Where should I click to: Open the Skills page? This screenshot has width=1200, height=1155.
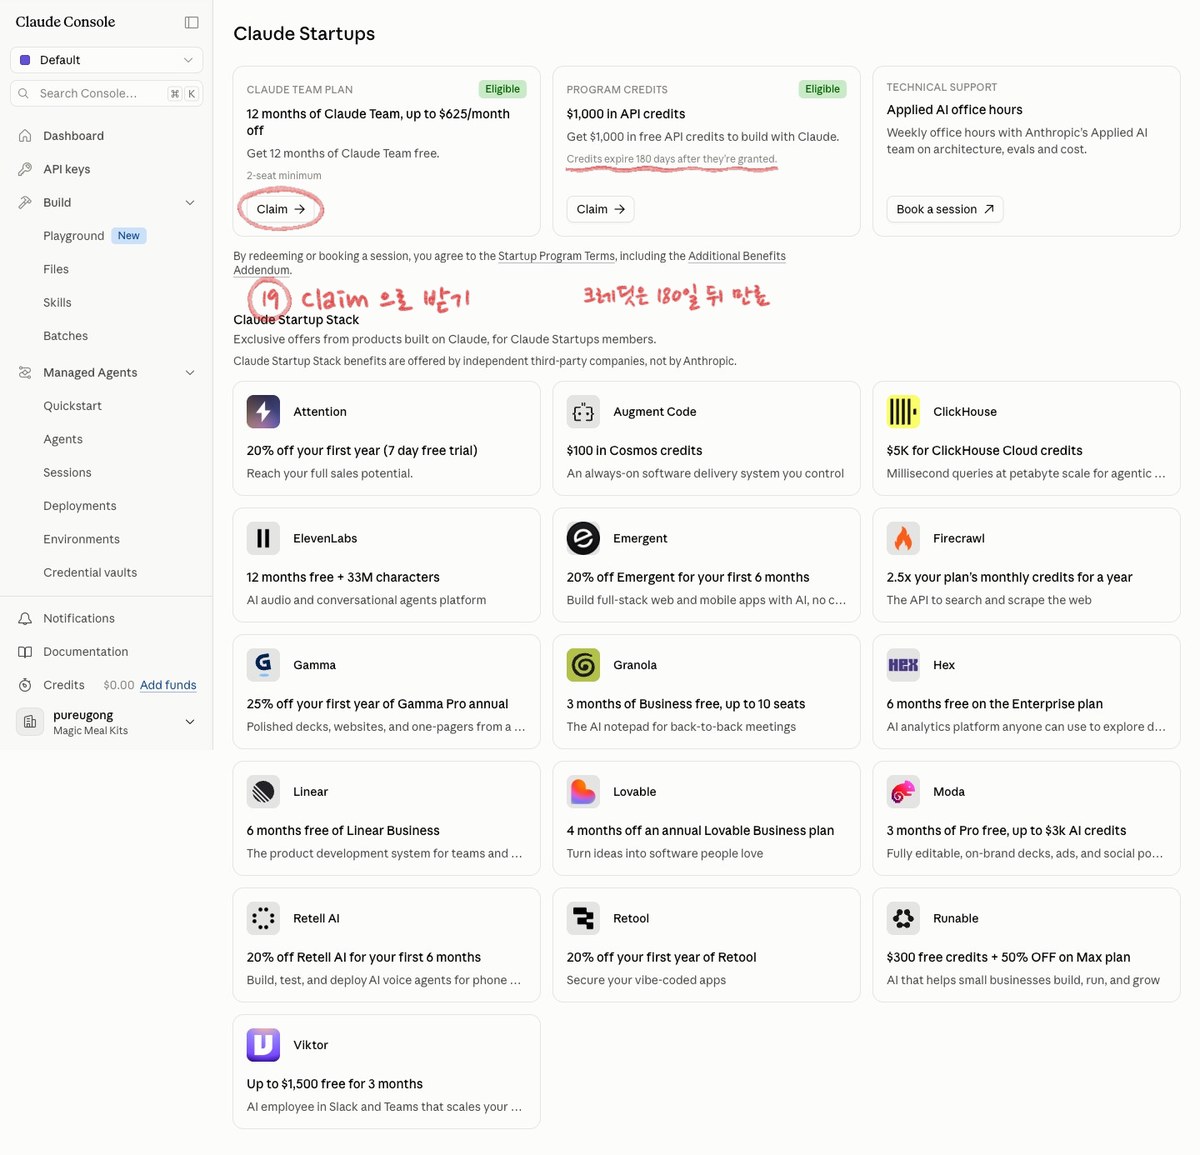coord(57,303)
